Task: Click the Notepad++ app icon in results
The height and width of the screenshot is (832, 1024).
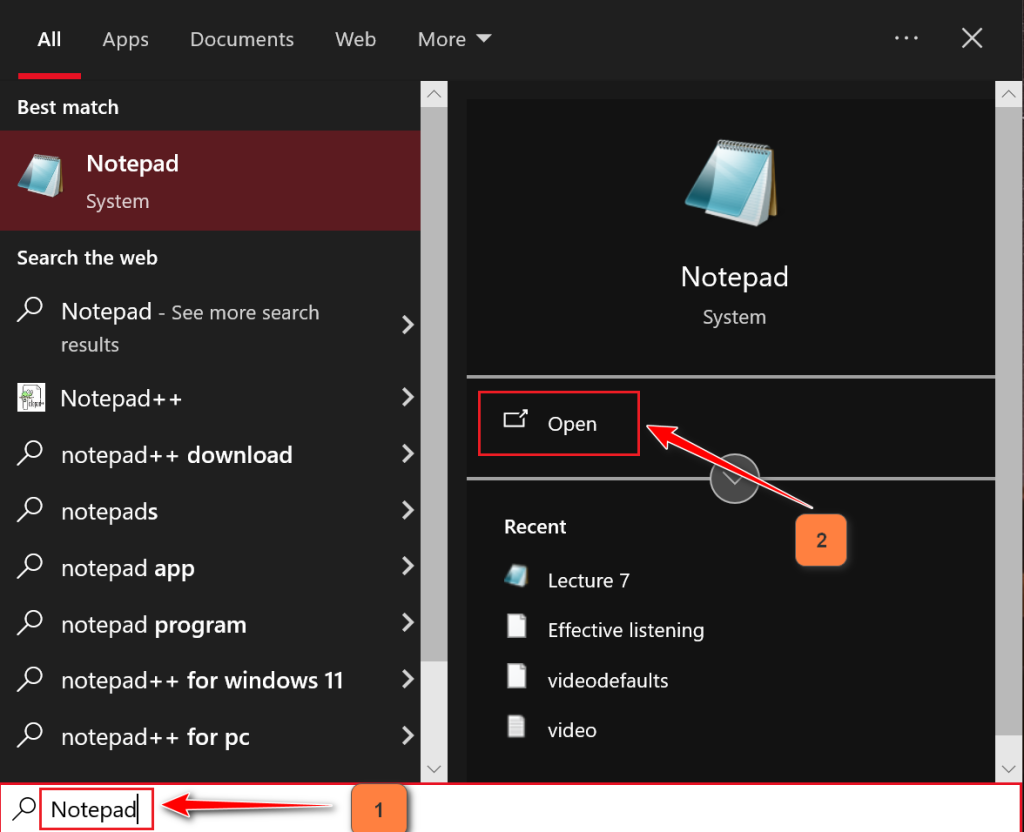Action: [32, 398]
